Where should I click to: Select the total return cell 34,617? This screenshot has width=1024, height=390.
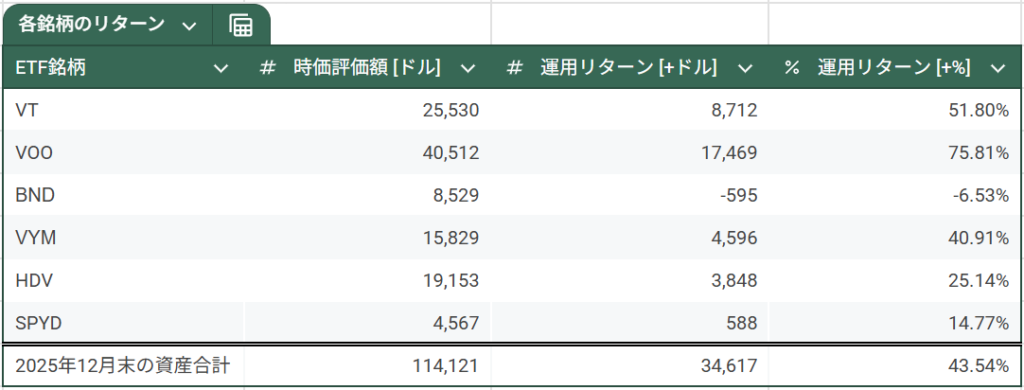point(630,366)
